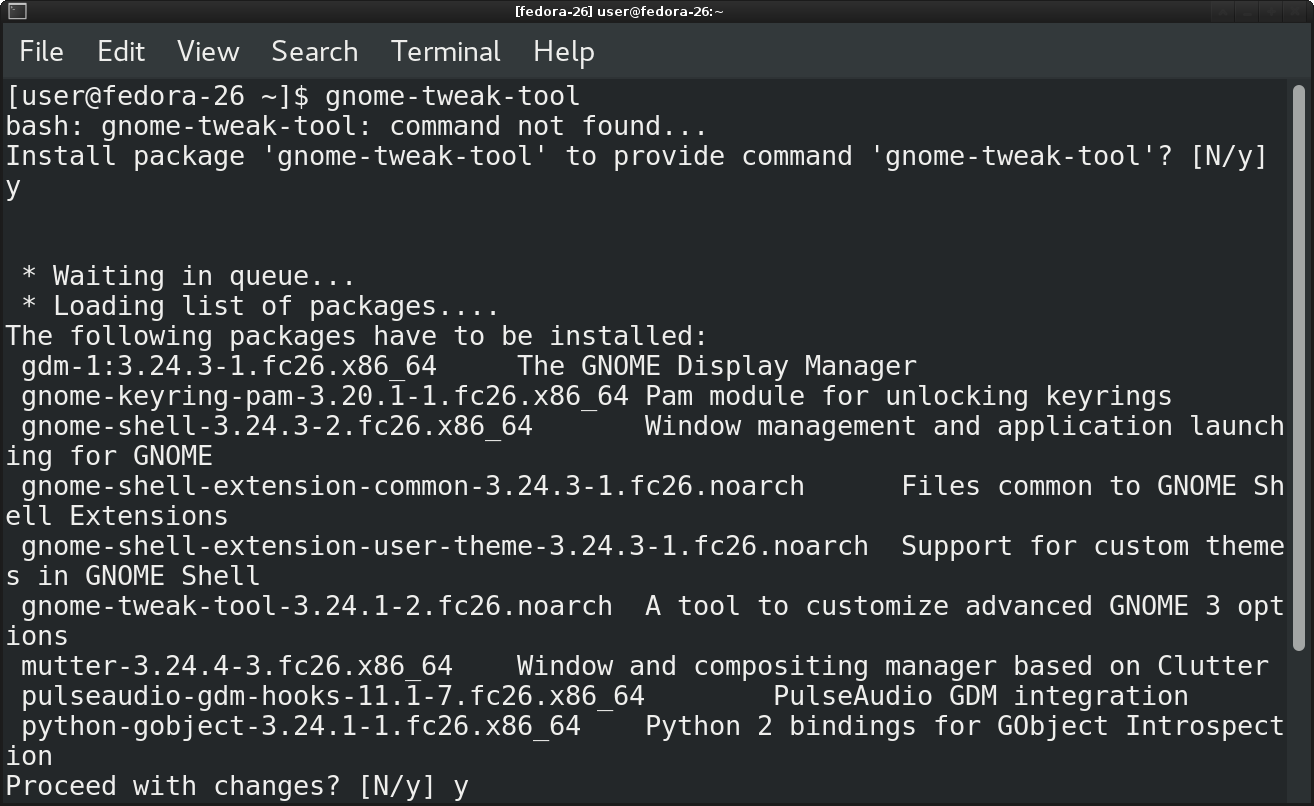Click 'Proceed with changes? [N/y] y' line
The image size is (1314, 806).
pyautogui.click(x=237, y=786)
